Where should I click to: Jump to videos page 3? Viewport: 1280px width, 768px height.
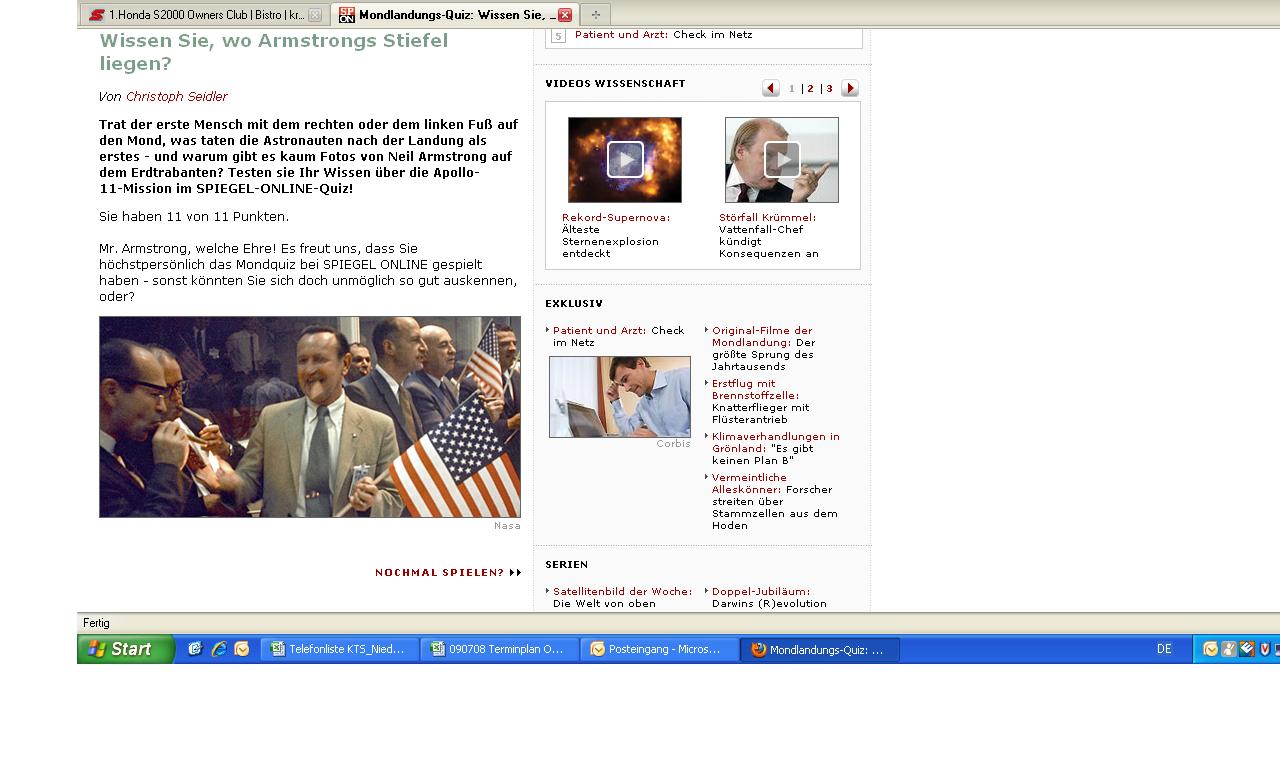(829, 89)
